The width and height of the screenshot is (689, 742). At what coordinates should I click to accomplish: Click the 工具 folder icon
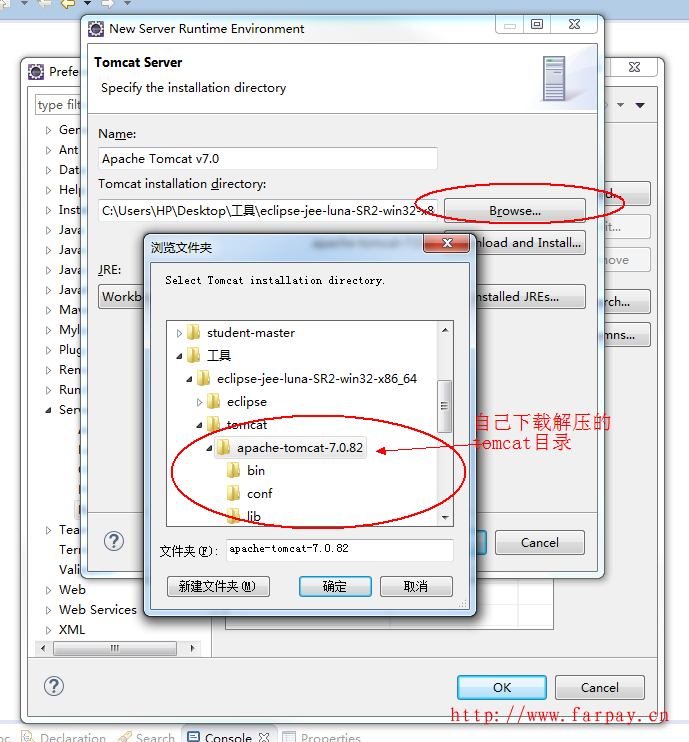coord(194,355)
